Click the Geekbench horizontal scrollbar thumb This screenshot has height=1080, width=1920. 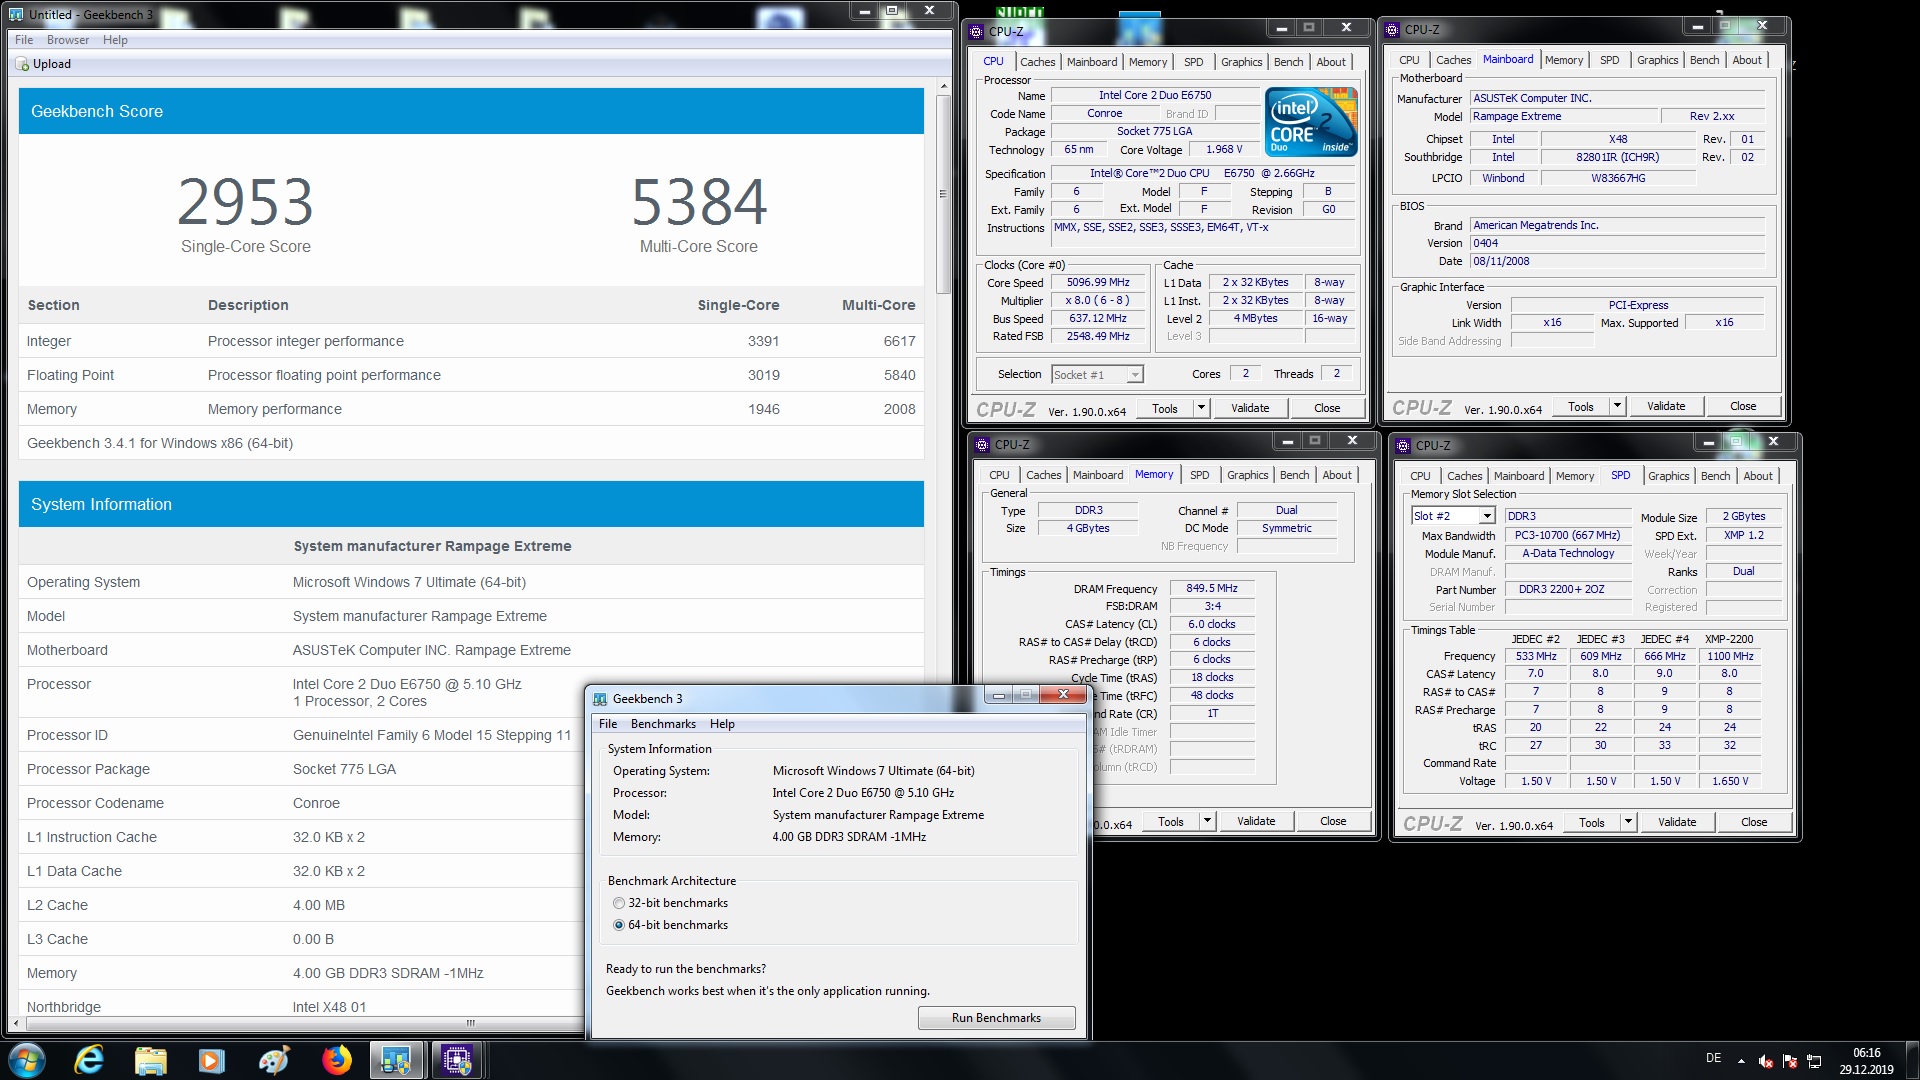click(x=471, y=1023)
